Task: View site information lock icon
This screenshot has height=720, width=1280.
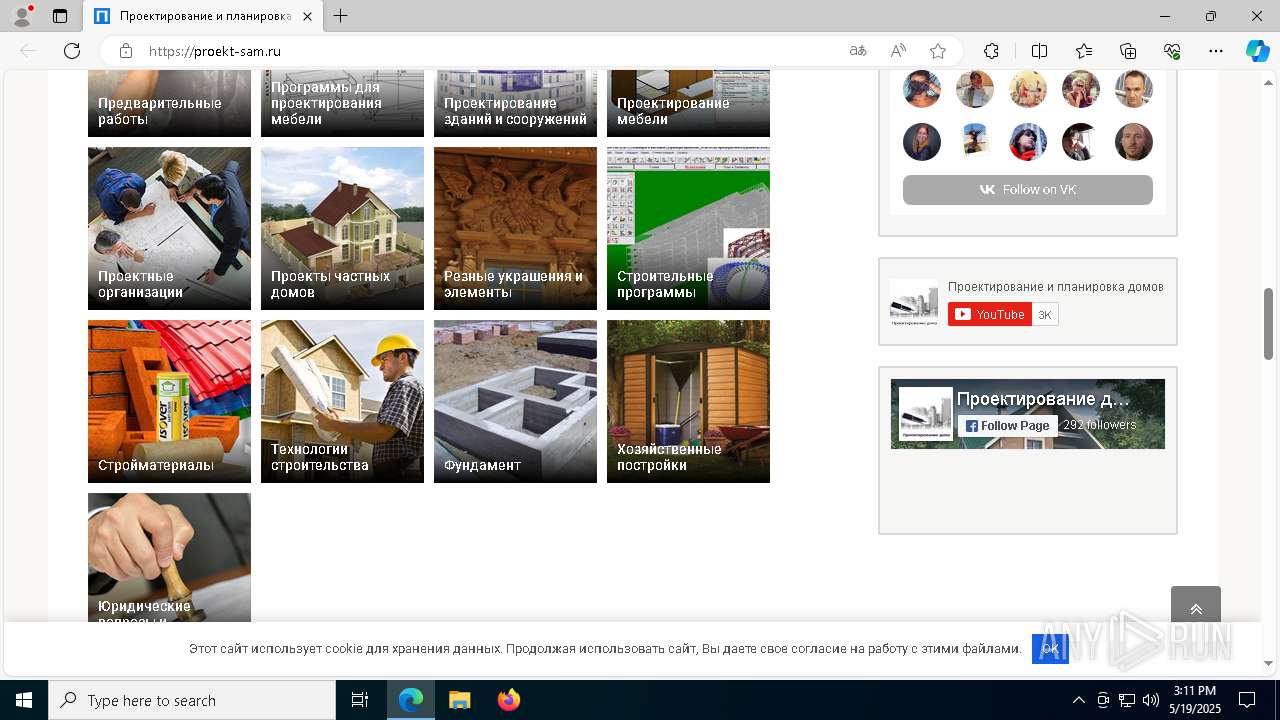Action: point(126,51)
